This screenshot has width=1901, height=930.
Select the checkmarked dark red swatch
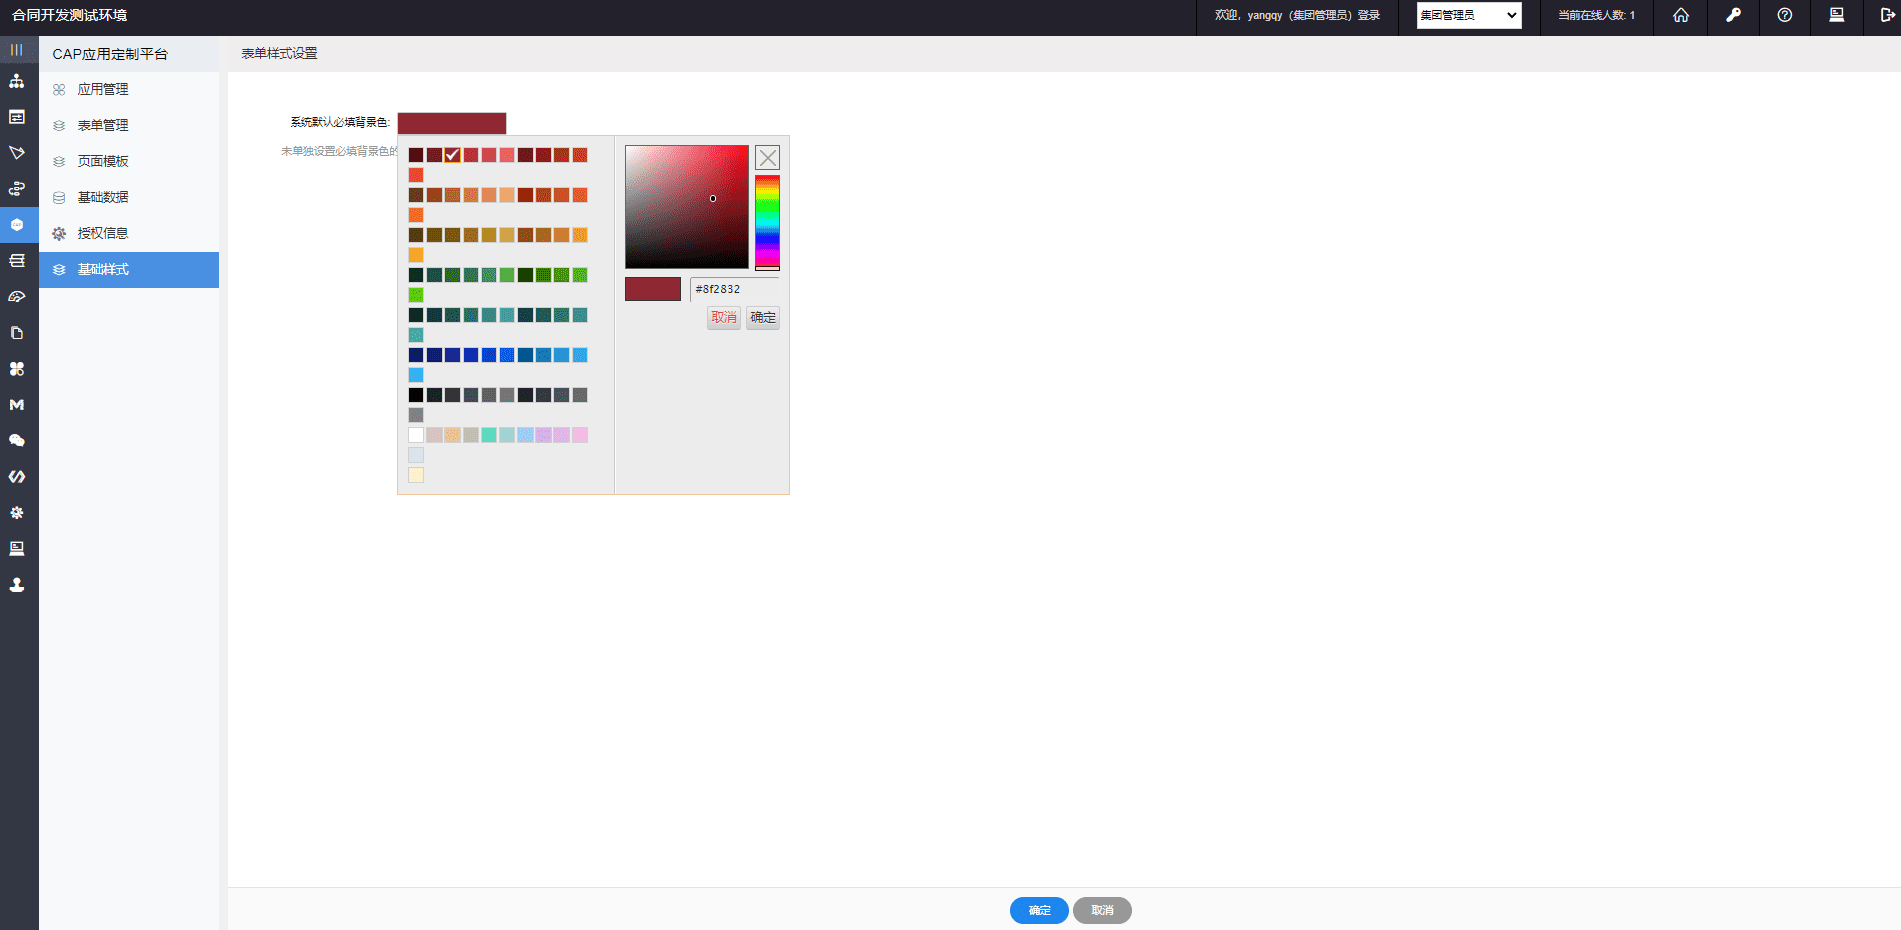(452, 155)
